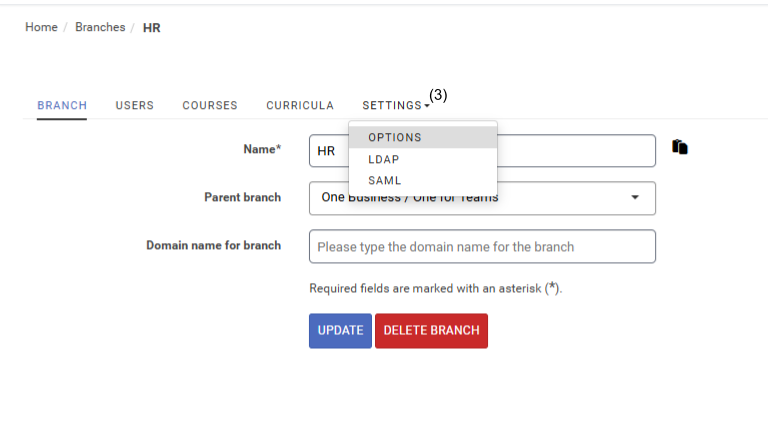Select the BRANCH tab
This screenshot has height=434, width=768.
pos(62,105)
